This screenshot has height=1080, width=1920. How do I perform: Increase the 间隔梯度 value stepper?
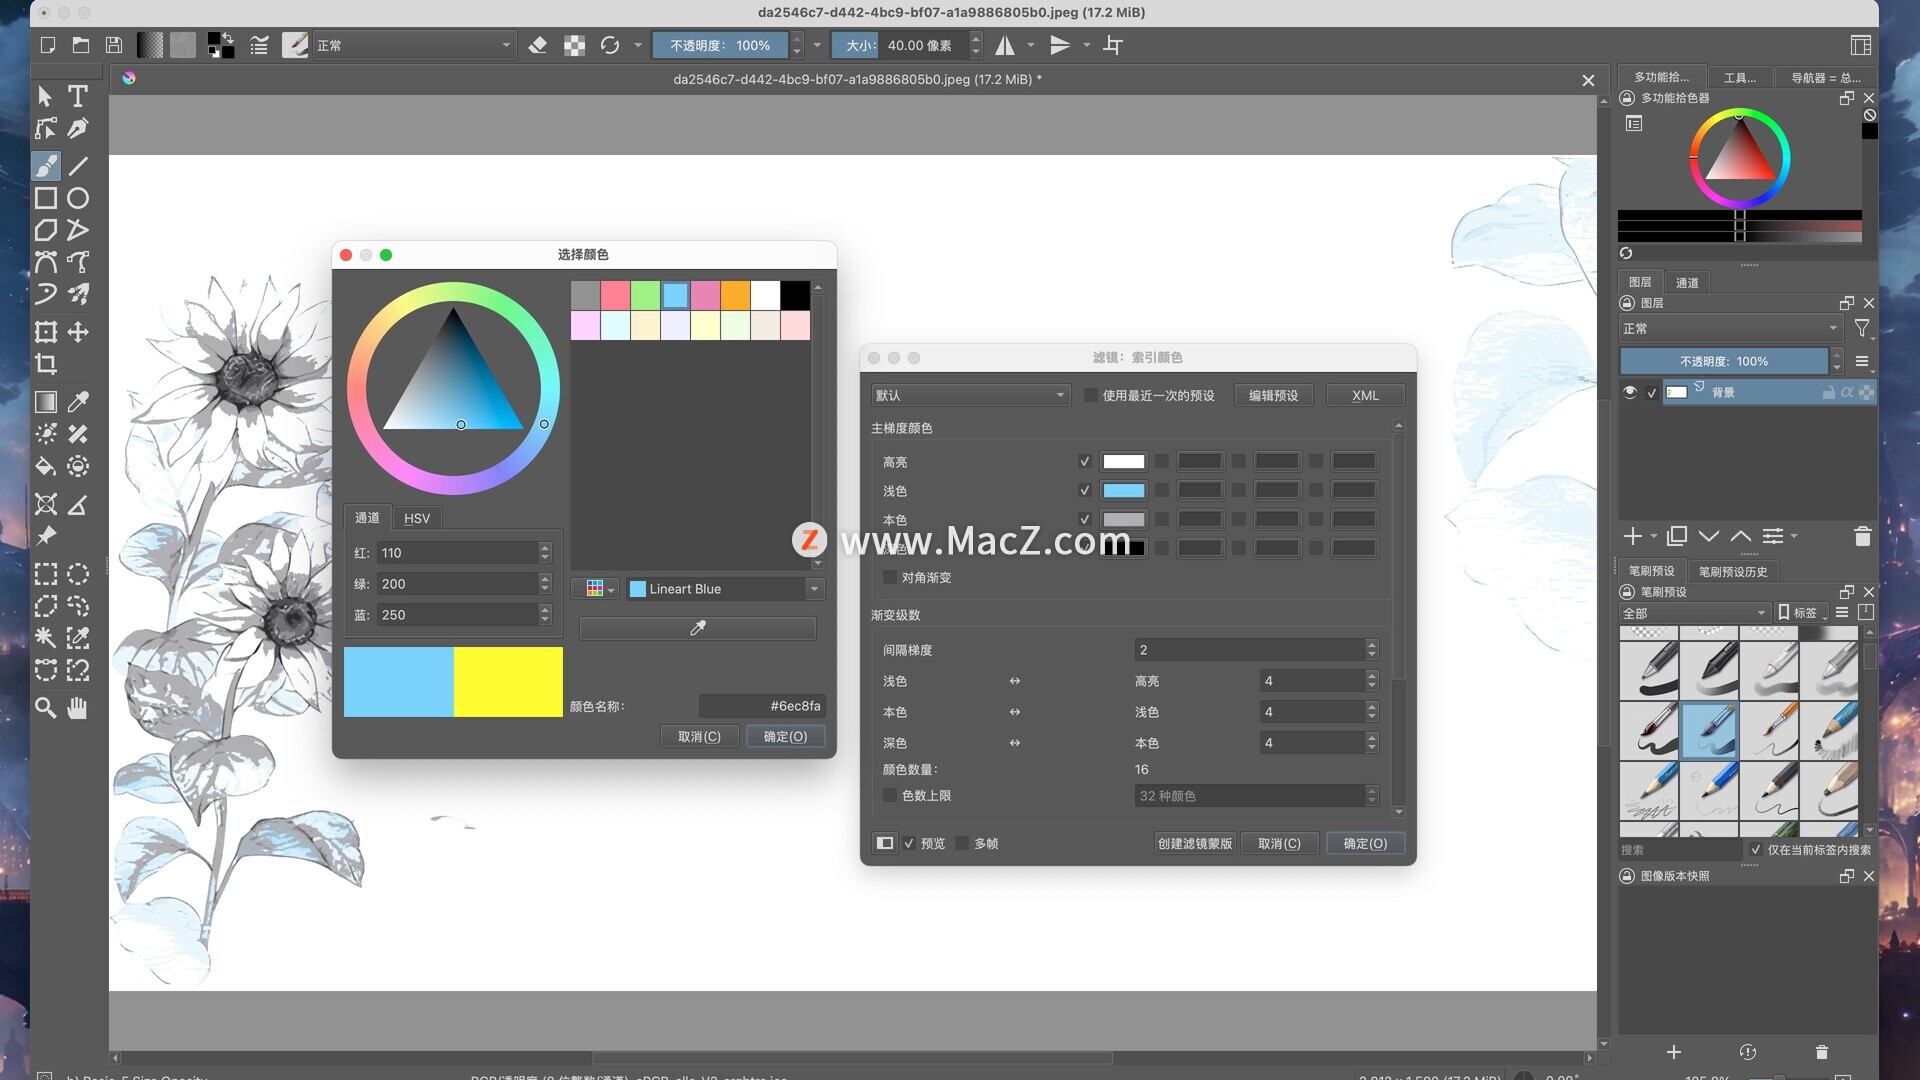coord(1372,645)
